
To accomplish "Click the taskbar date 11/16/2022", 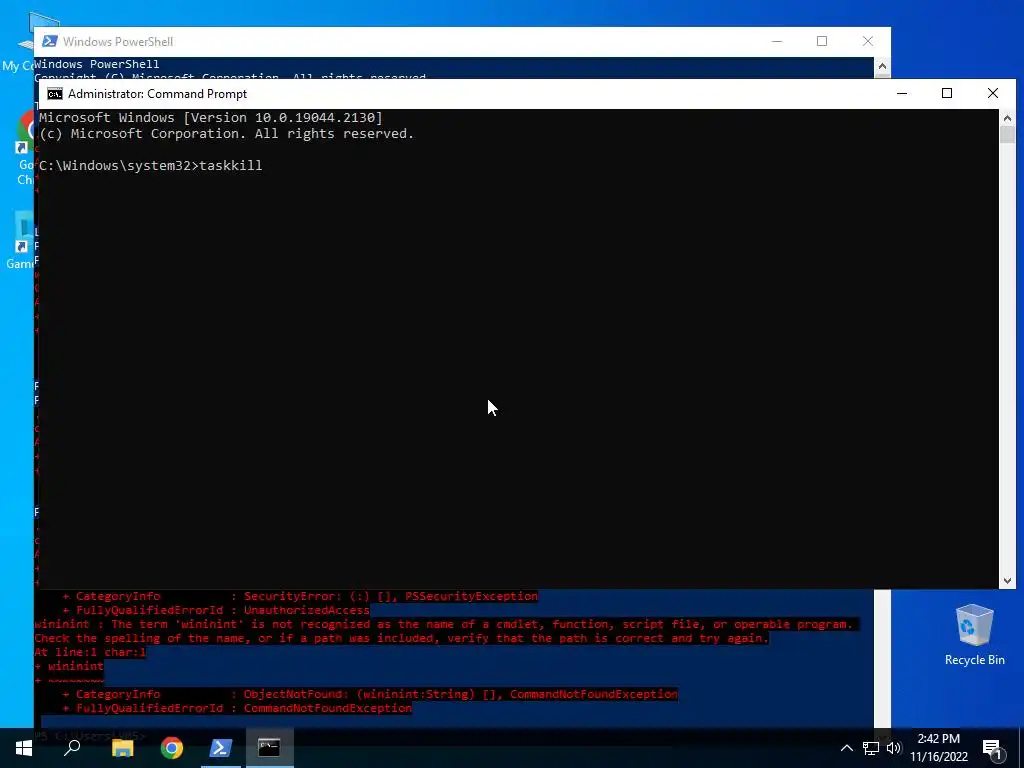I will click(938, 757).
